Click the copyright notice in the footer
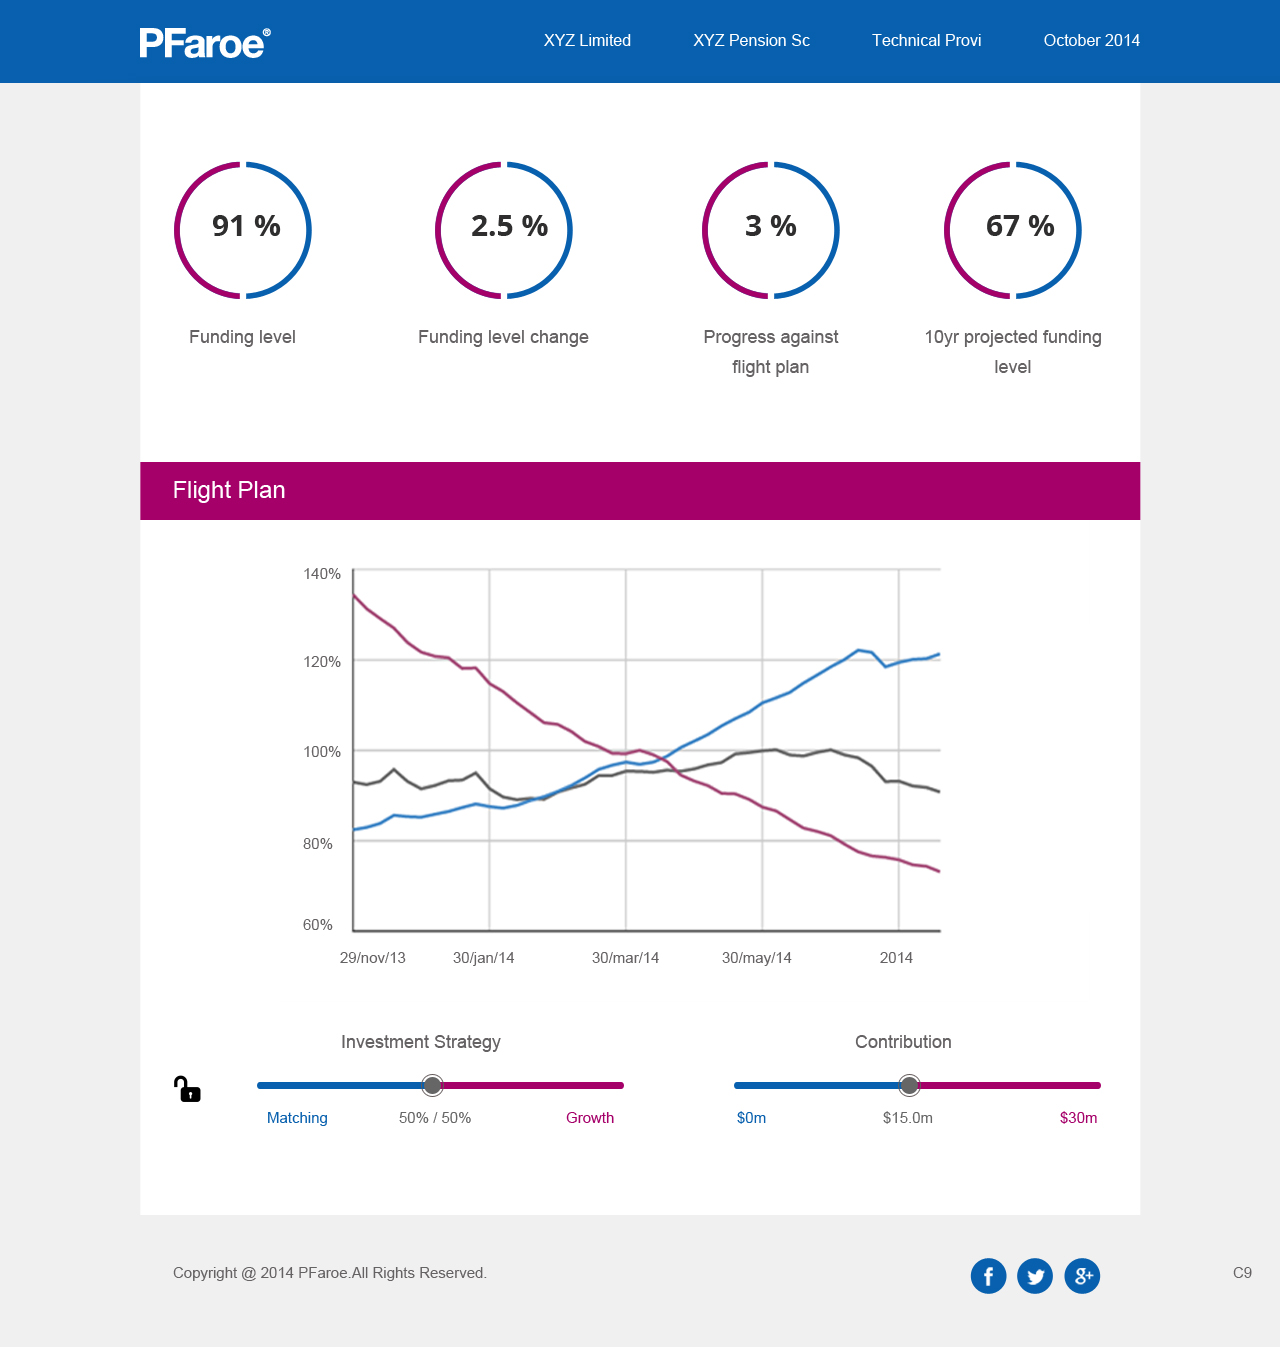The width and height of the screenshot is (1280, 1347). pos(330,1273)
